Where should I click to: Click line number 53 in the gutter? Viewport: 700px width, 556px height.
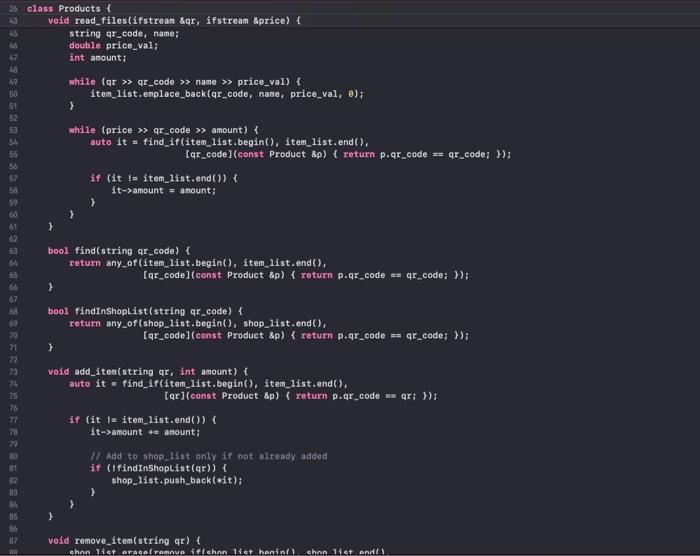click(13, 130)
